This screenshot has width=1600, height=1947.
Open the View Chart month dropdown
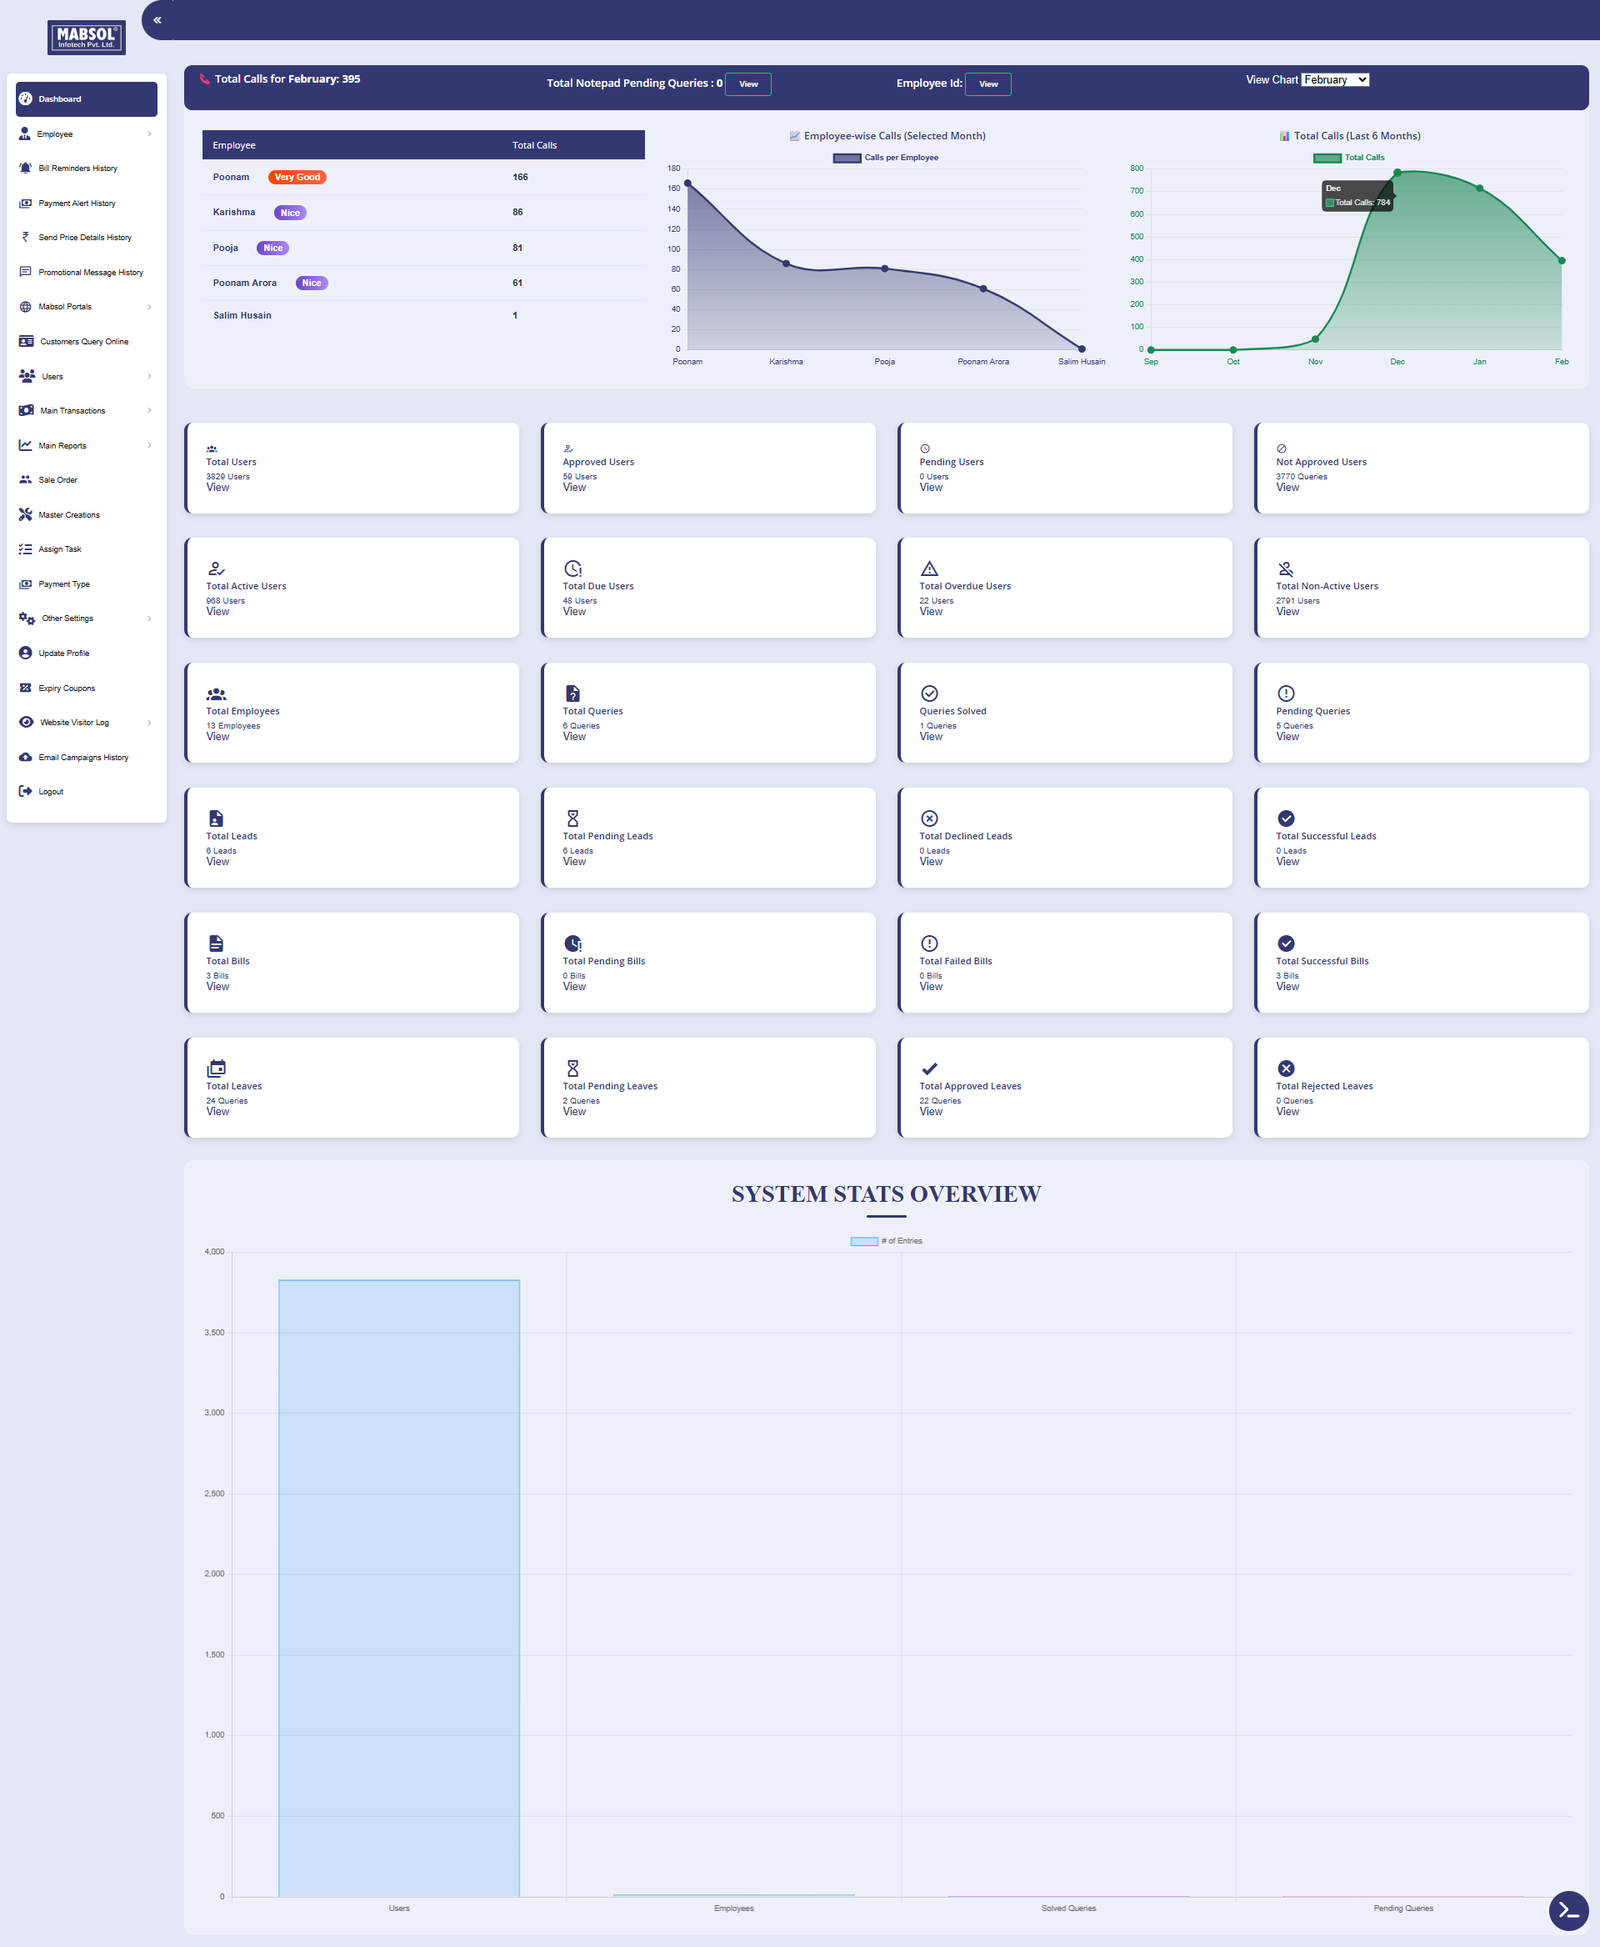1335,80
